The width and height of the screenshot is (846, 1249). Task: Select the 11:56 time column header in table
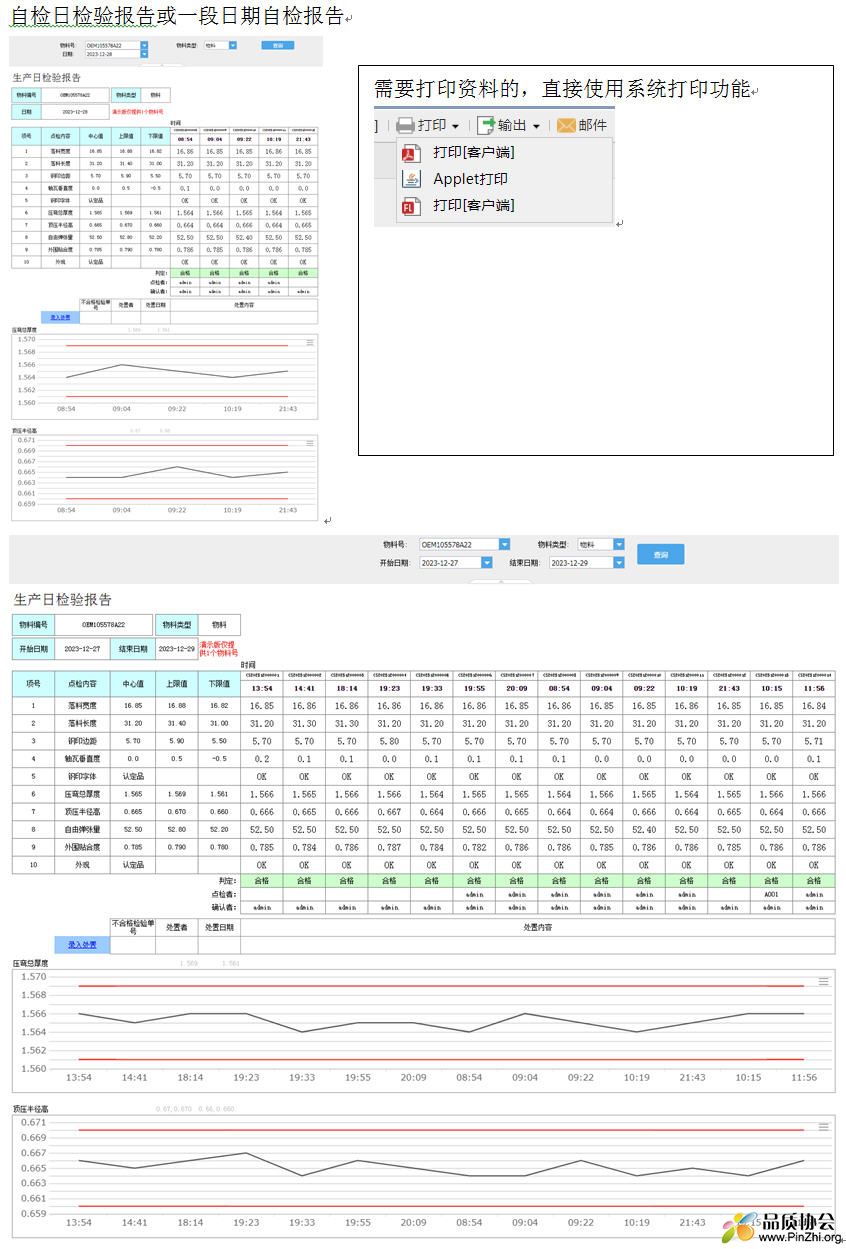pos(813,688)
